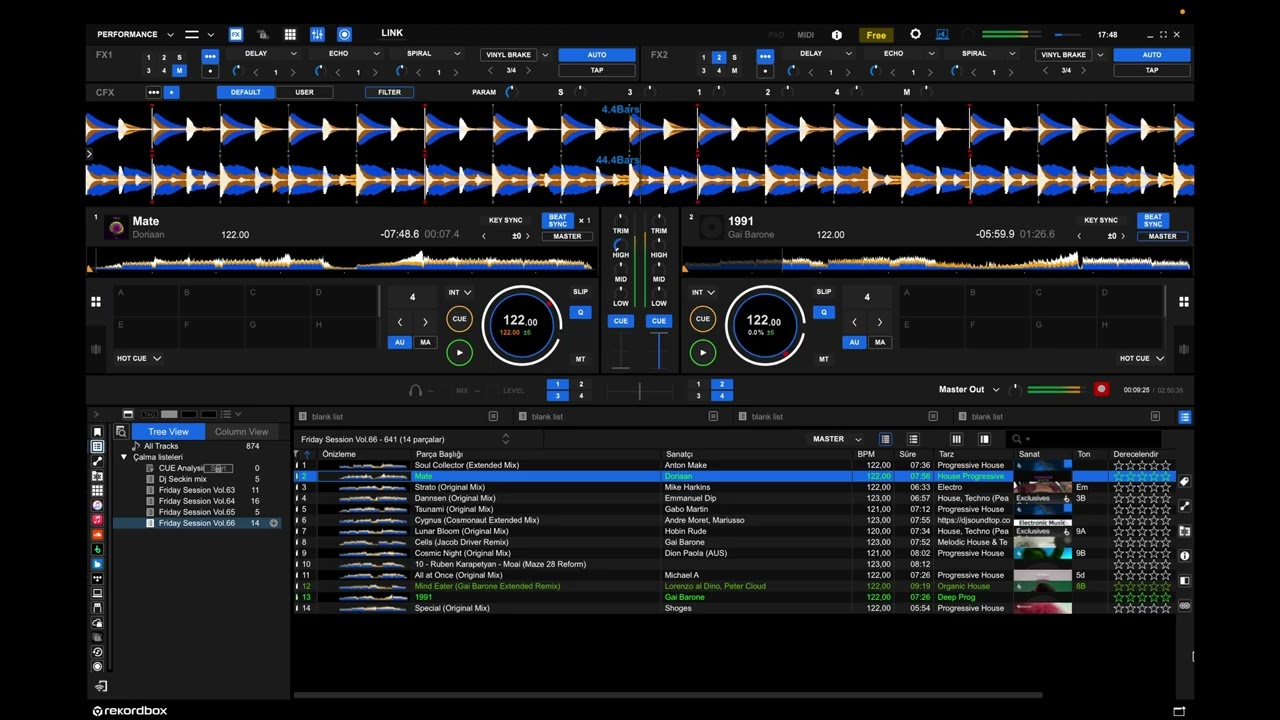Open recordings icon in browser sidebar
The image size is (1280, 720).
(97, 666)
